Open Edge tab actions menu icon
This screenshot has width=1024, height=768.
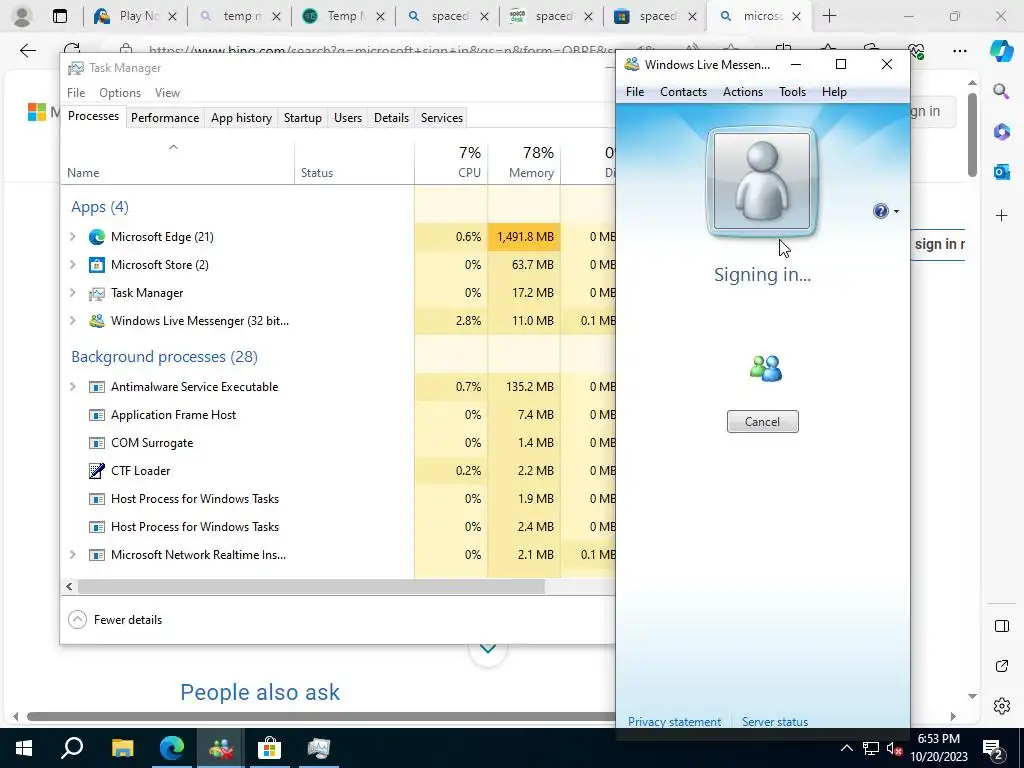point(60,16)
